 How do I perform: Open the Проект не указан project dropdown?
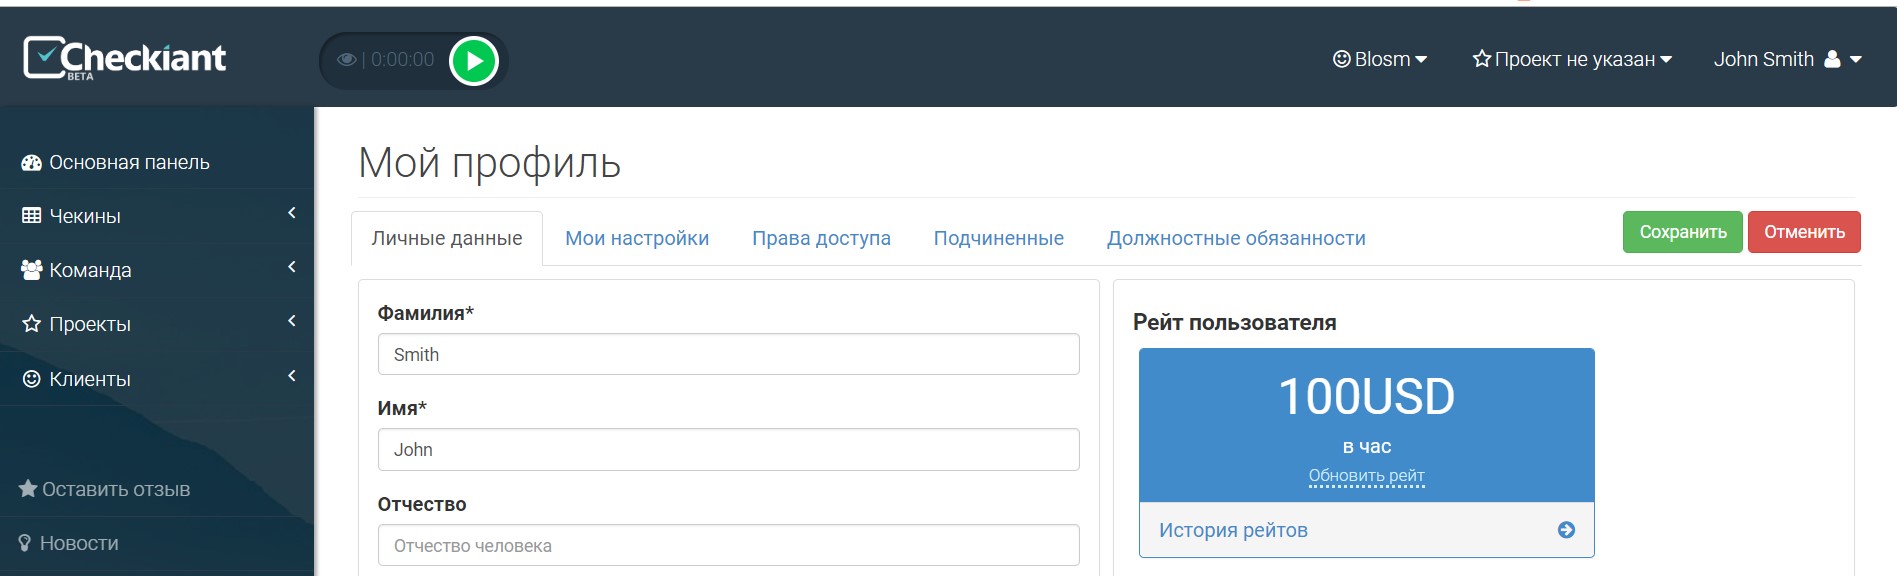(1572, 59)
